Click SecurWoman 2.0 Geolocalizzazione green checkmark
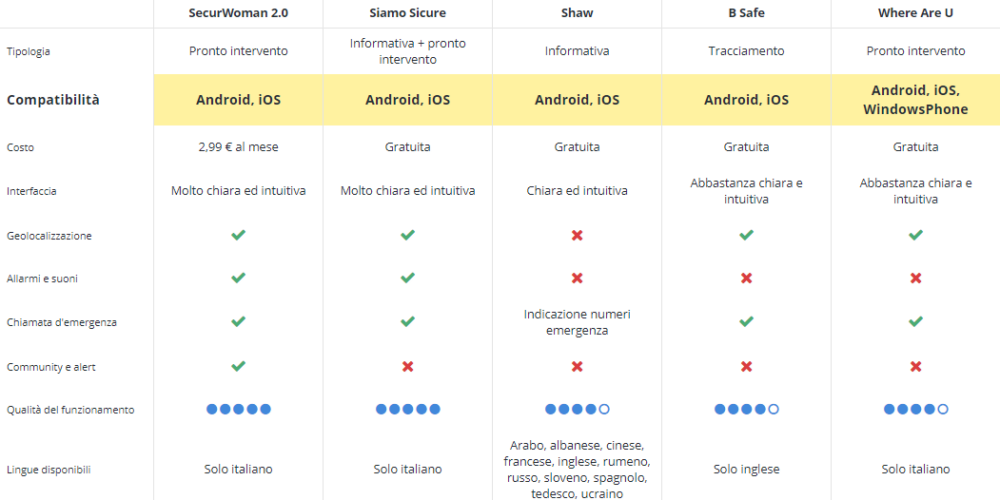The height and width of the screenshot is (500, 1000). pos(239,235)
